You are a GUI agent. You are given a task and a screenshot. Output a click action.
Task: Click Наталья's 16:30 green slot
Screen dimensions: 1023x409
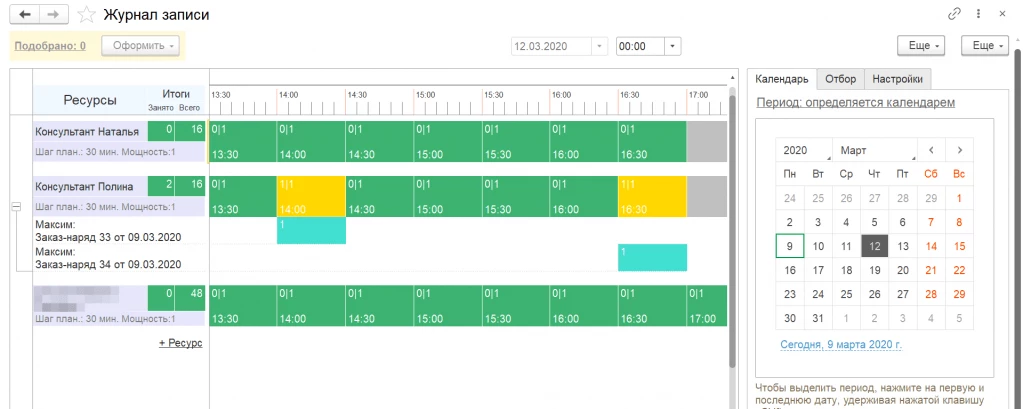[652, 141]
